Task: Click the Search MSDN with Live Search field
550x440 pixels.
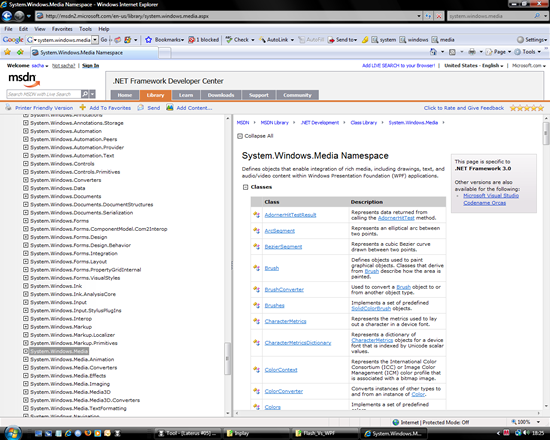Action: point(43,94)
